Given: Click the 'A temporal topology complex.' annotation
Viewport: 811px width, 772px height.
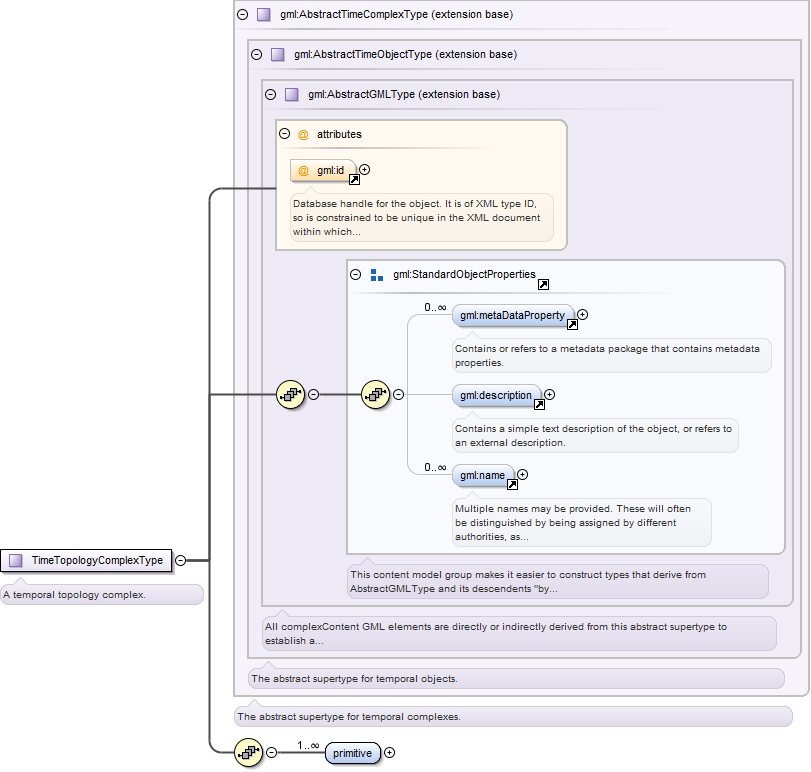Looking at the screenshot, I should (x=102, y=595).
